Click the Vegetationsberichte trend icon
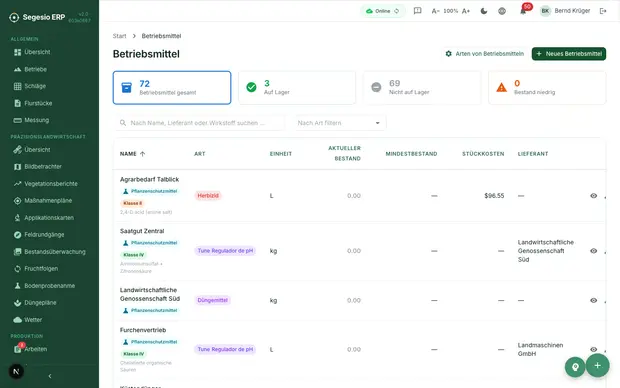 coord(17,184)
